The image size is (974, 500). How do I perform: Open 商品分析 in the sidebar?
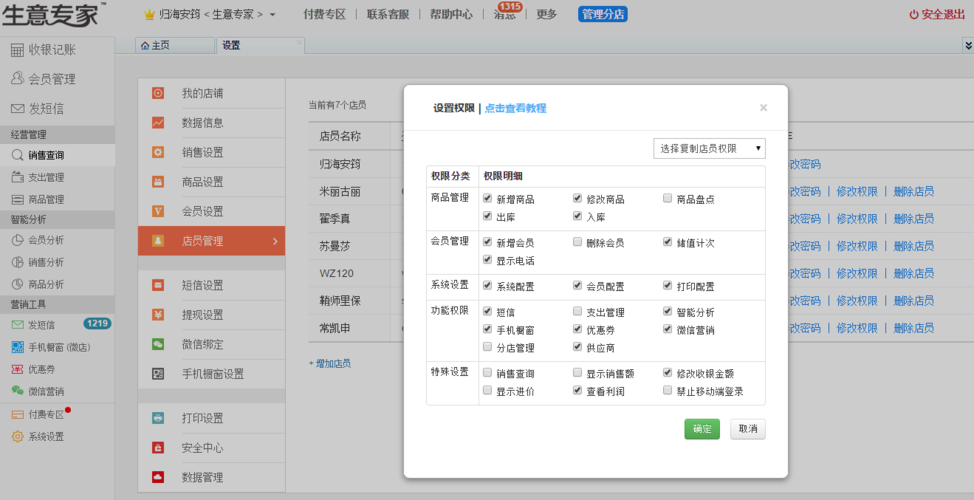click(x=38, y=284)
